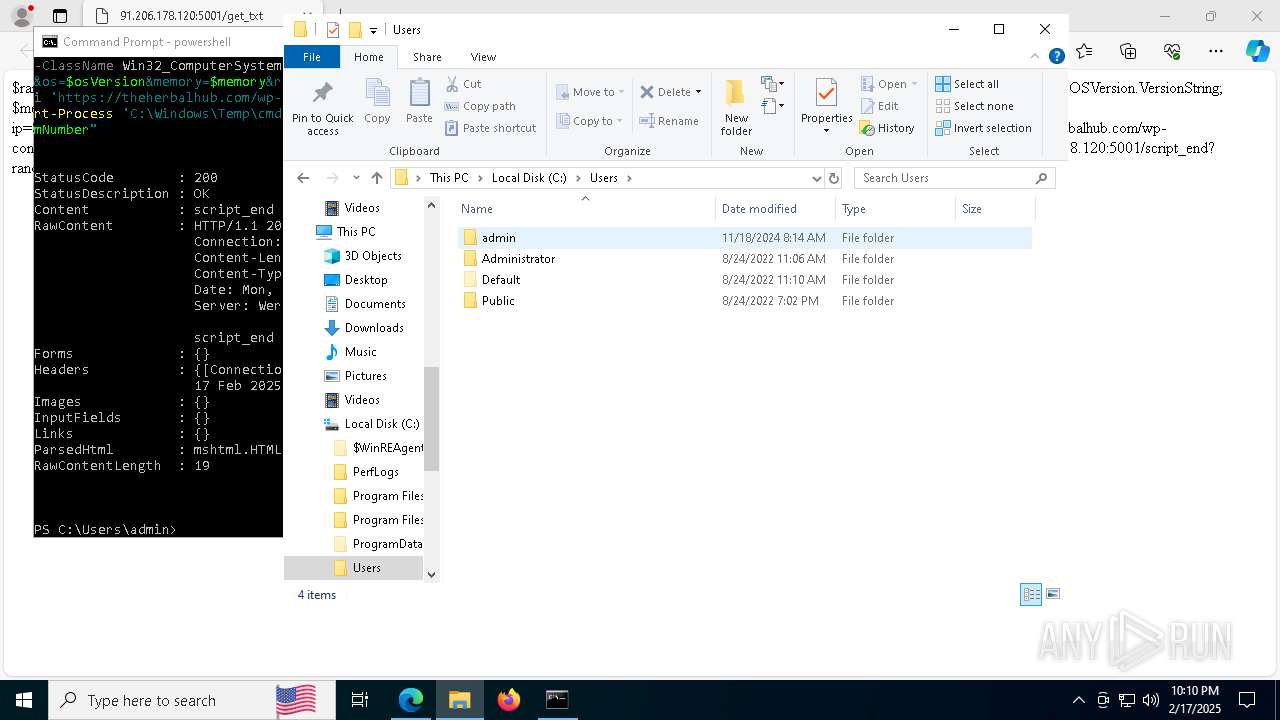Screen dimensions: 1280x720
Task: Go up one folder level
Action: point(376,178)
